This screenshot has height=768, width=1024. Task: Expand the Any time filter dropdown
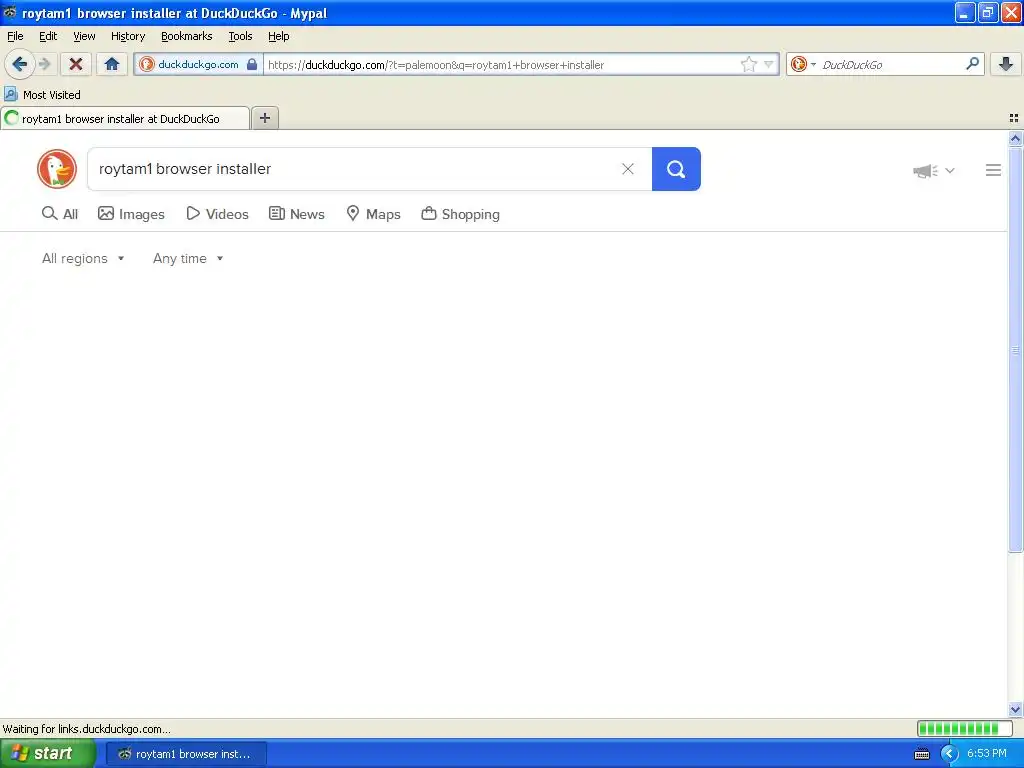coord(188,259)
